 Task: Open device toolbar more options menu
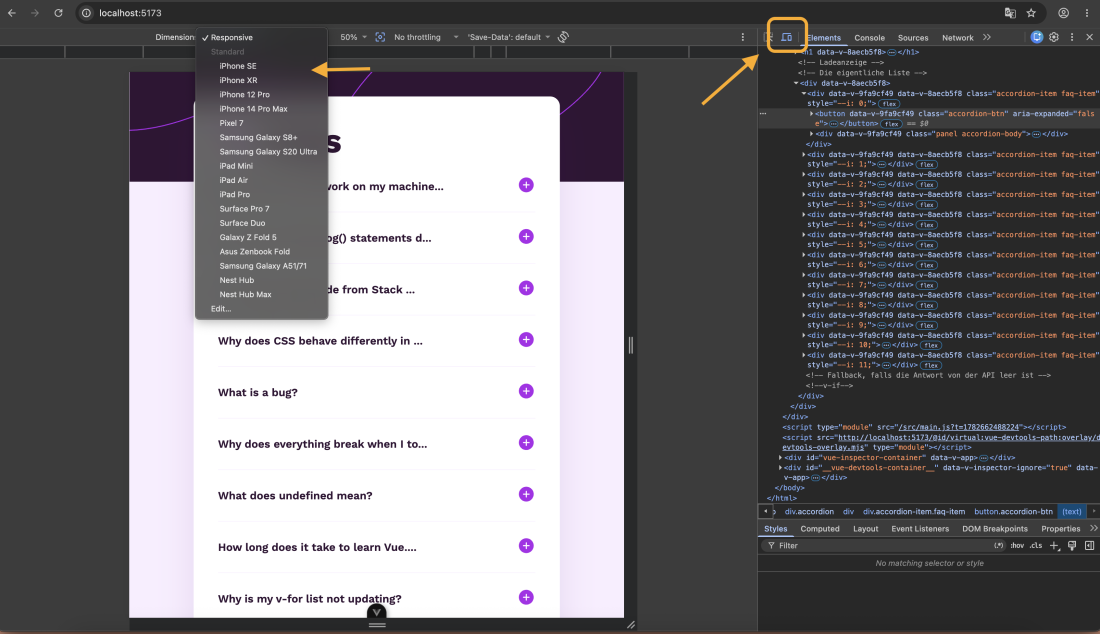click(x=743, y=37)
